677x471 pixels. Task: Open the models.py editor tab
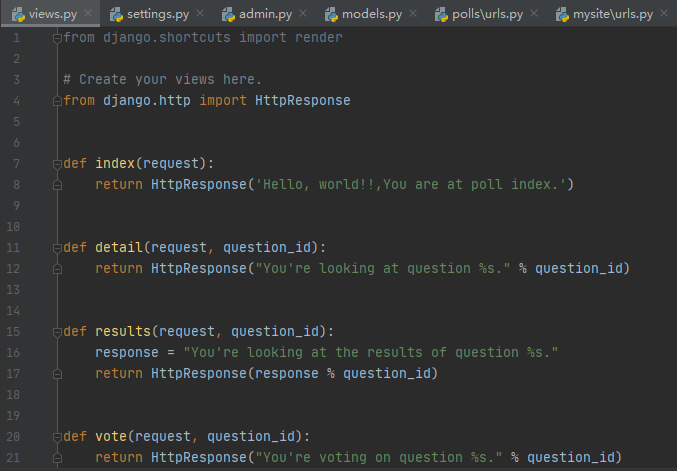369,15
